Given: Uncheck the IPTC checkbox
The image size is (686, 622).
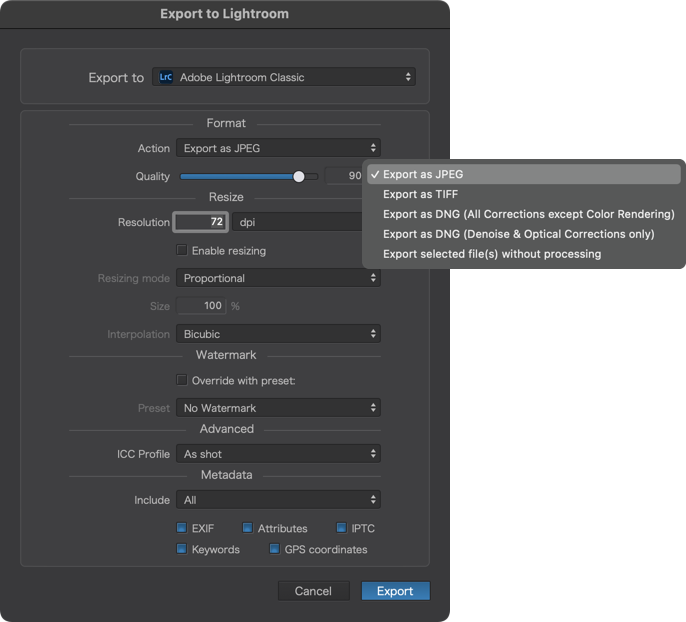Looking at the screenshot, I should click(x=341, y=528).
